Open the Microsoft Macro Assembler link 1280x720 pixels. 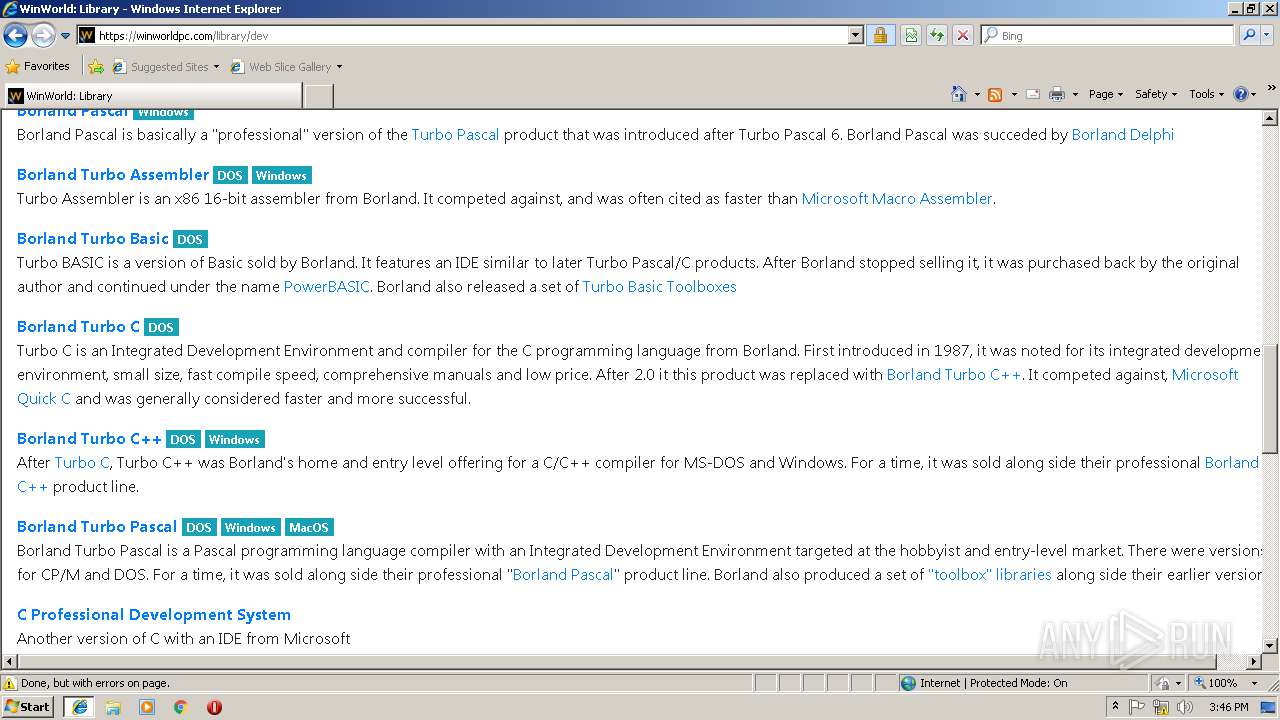coord(897,198)
